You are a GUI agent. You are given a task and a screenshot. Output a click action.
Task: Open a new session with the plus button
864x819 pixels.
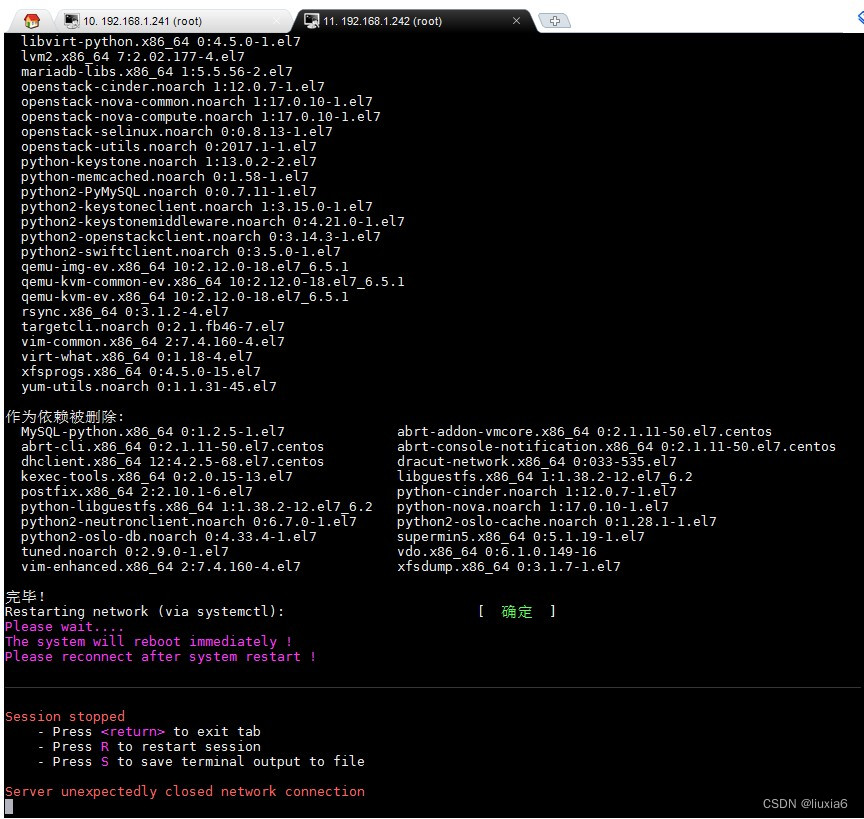click(x=555, y=19)
